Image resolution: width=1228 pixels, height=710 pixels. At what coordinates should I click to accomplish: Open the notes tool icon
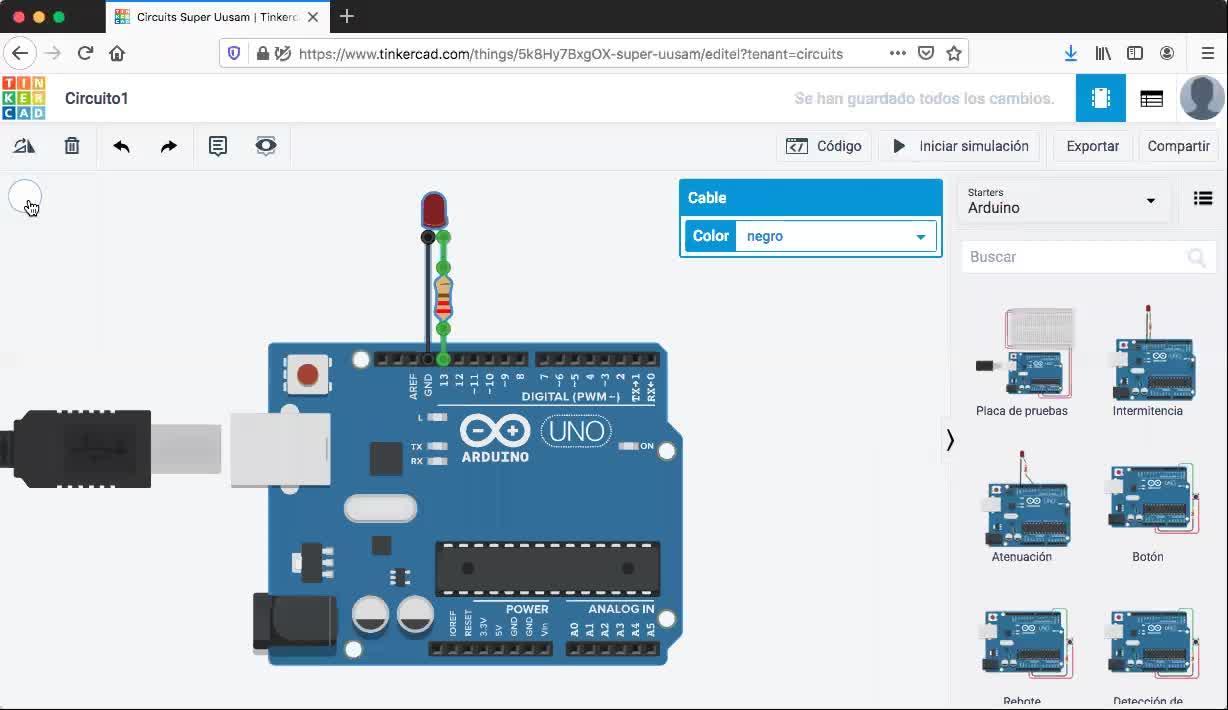coord(218,146)
